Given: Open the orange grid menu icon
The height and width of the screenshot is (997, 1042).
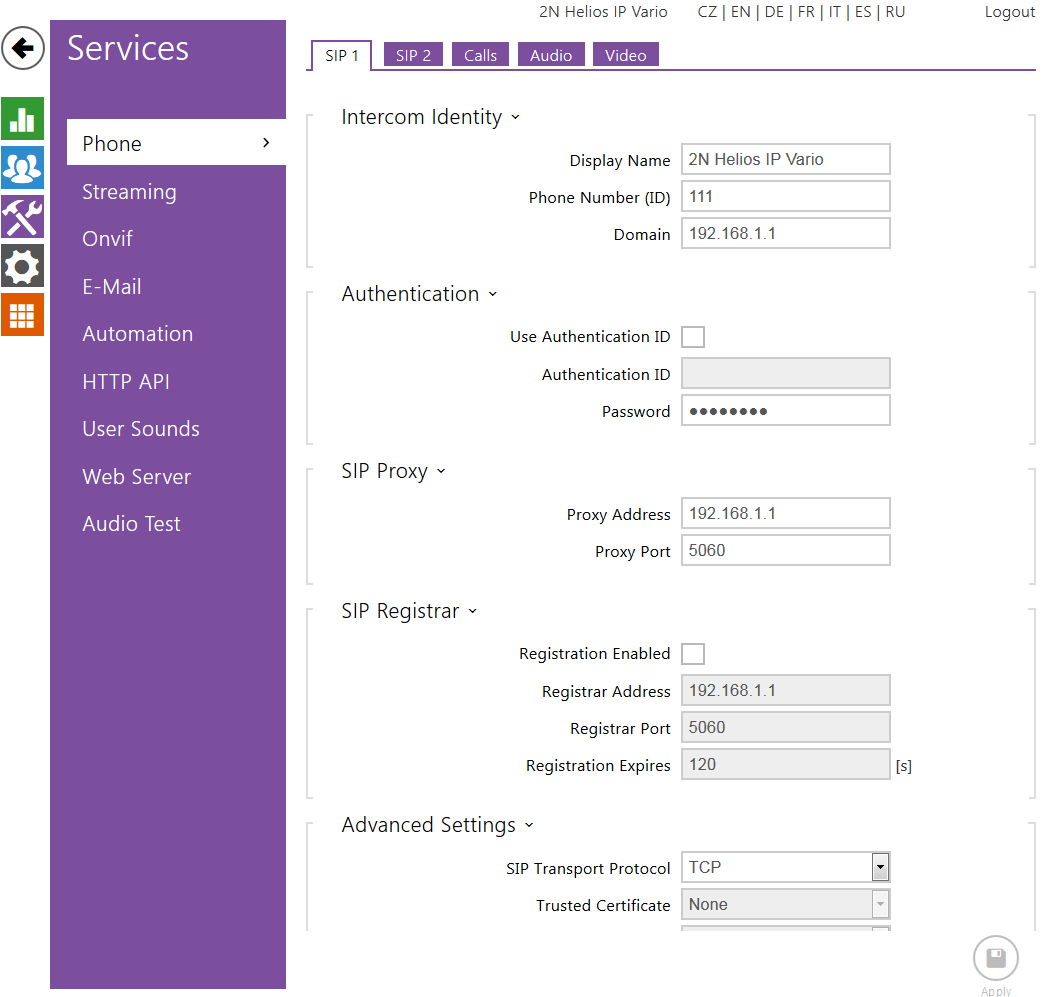Looking at the screenshot, I should click(22, 315).
